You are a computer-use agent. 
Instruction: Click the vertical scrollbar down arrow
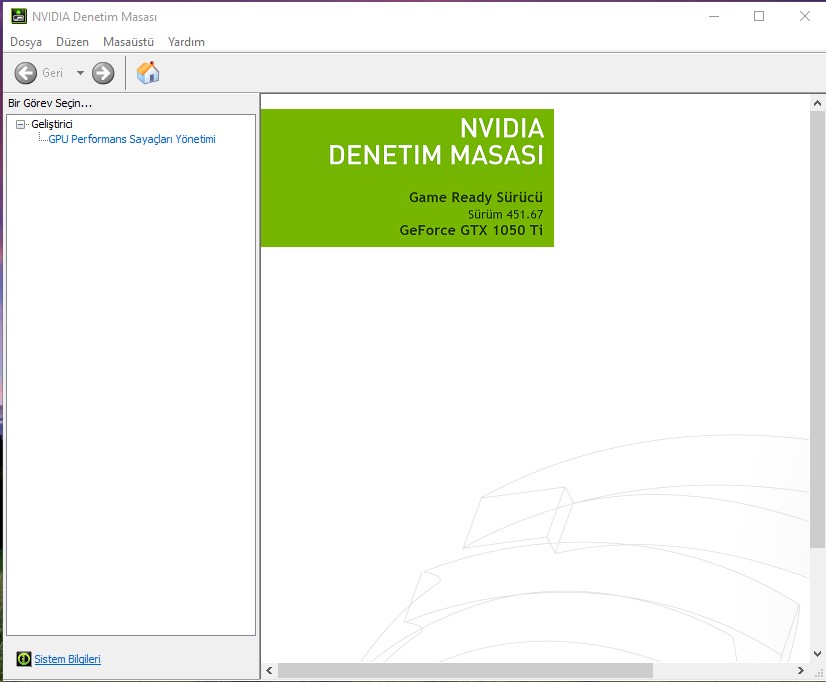tap(817, 654)
